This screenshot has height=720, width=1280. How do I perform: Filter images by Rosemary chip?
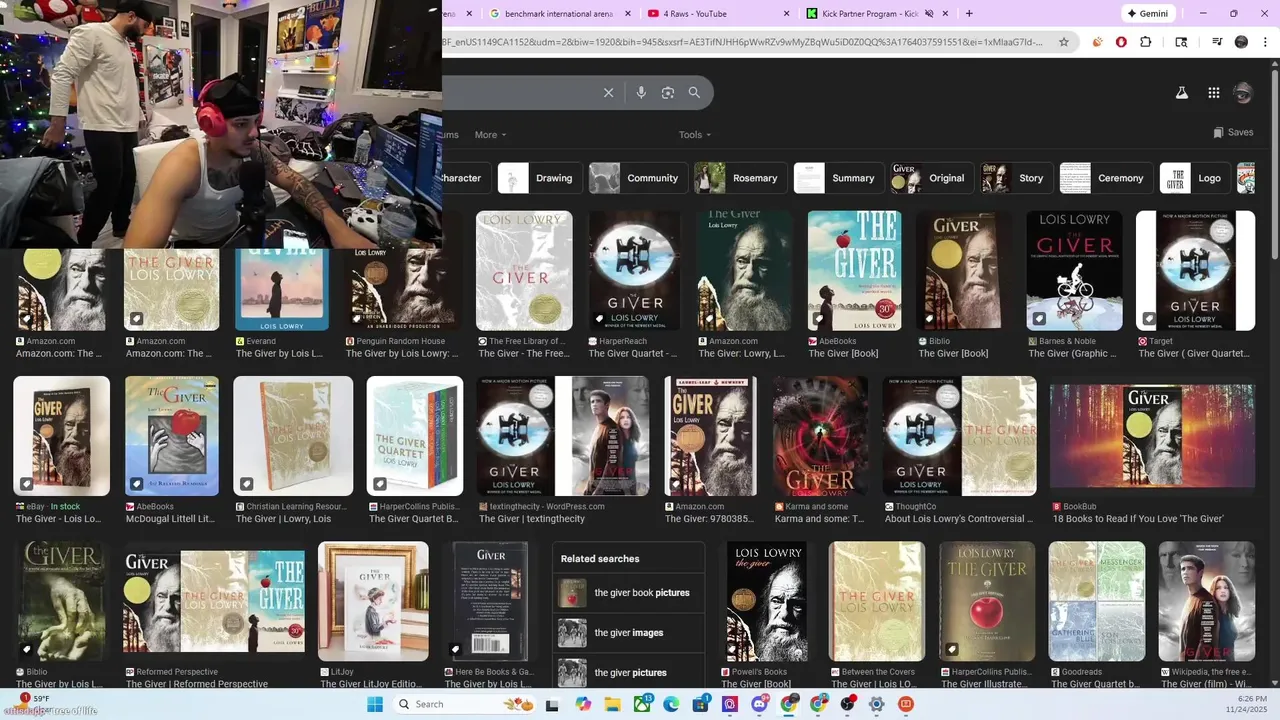tap(740, 178)
